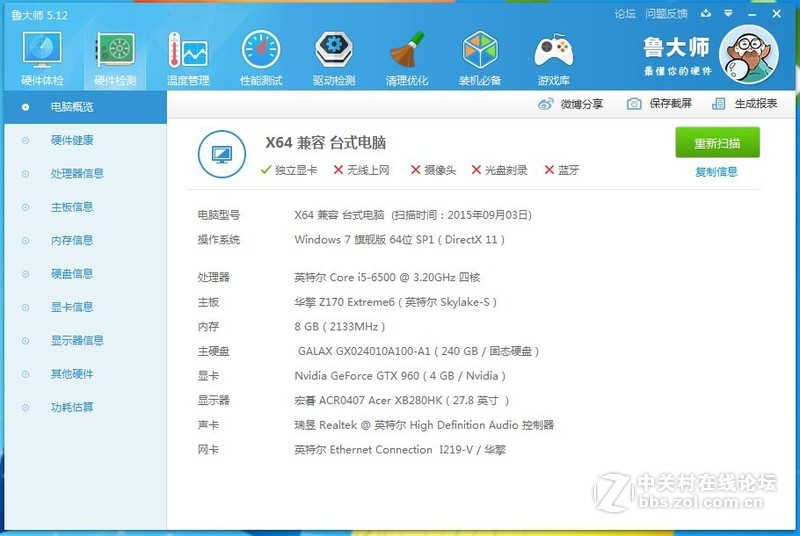The image size is (800, 536).
Task: Open 温度管理 temperature management
Action: pyautogui.click(x=188, y=58)
